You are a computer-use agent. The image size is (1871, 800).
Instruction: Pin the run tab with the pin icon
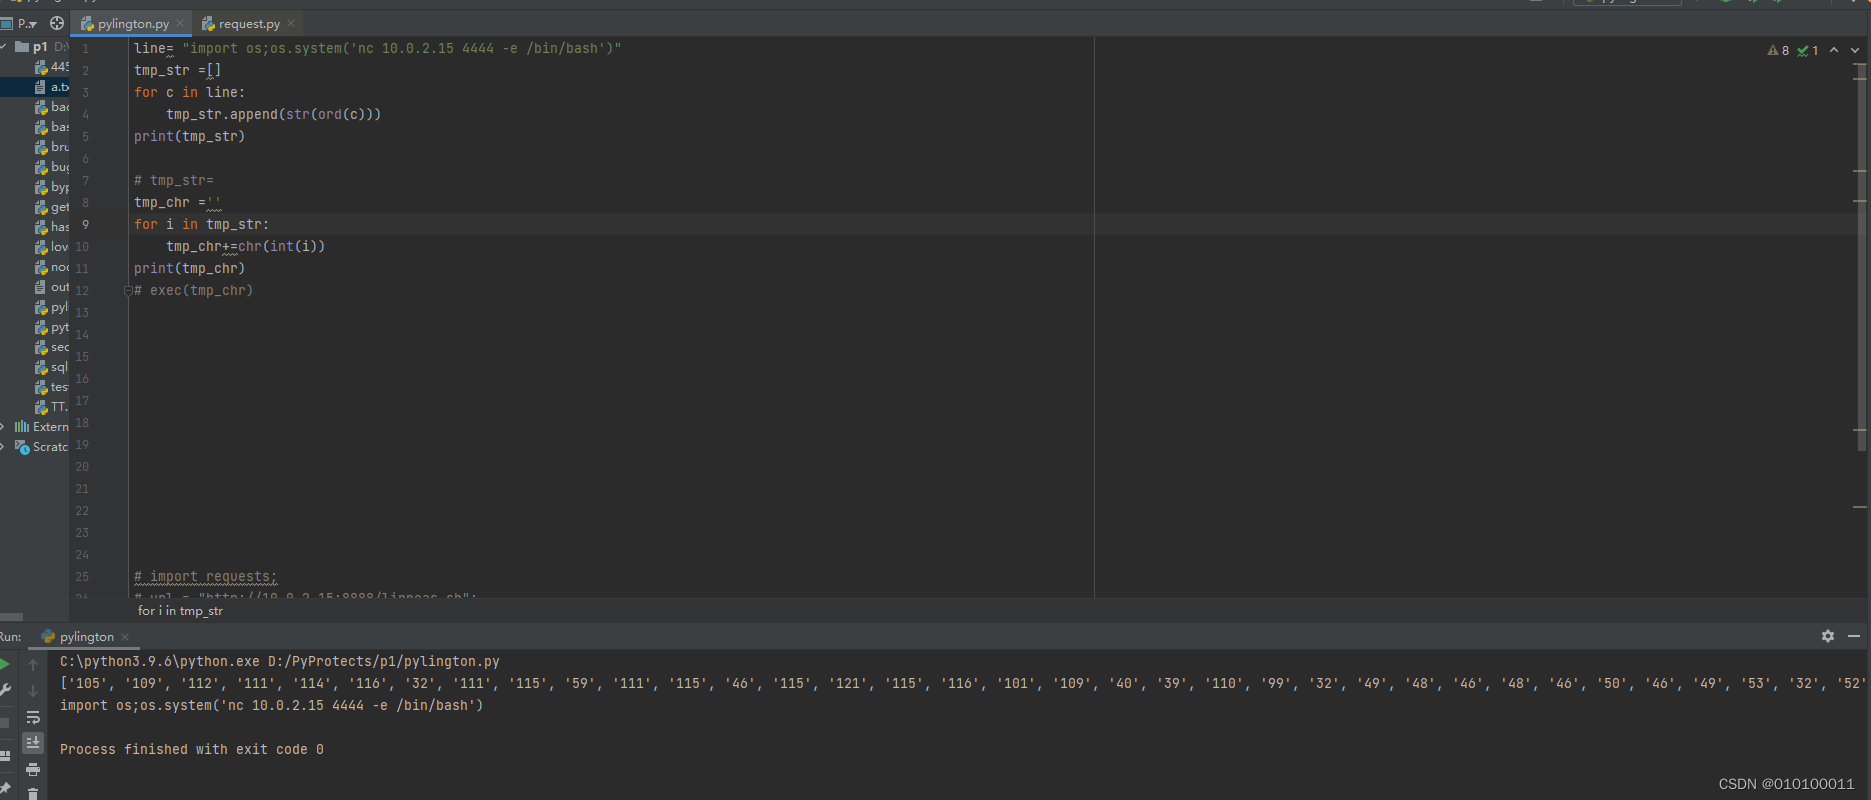click(5, 788)
